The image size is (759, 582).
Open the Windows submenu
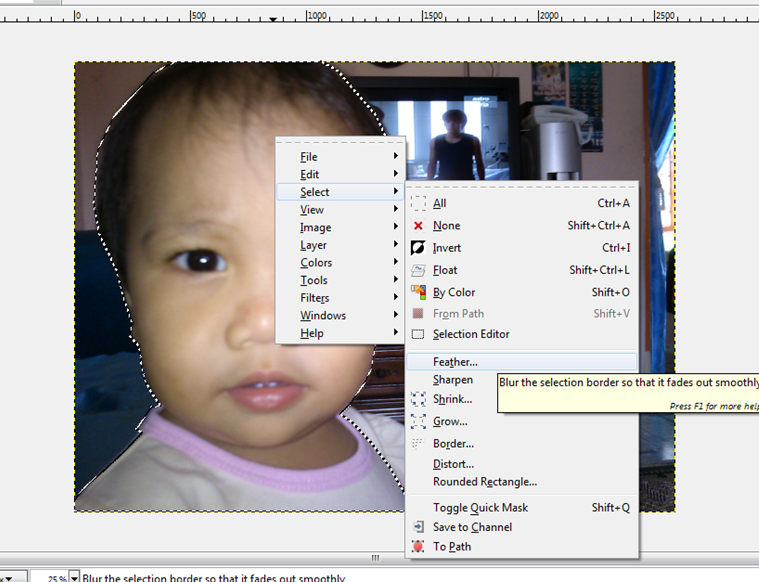(x=340, y=315)
